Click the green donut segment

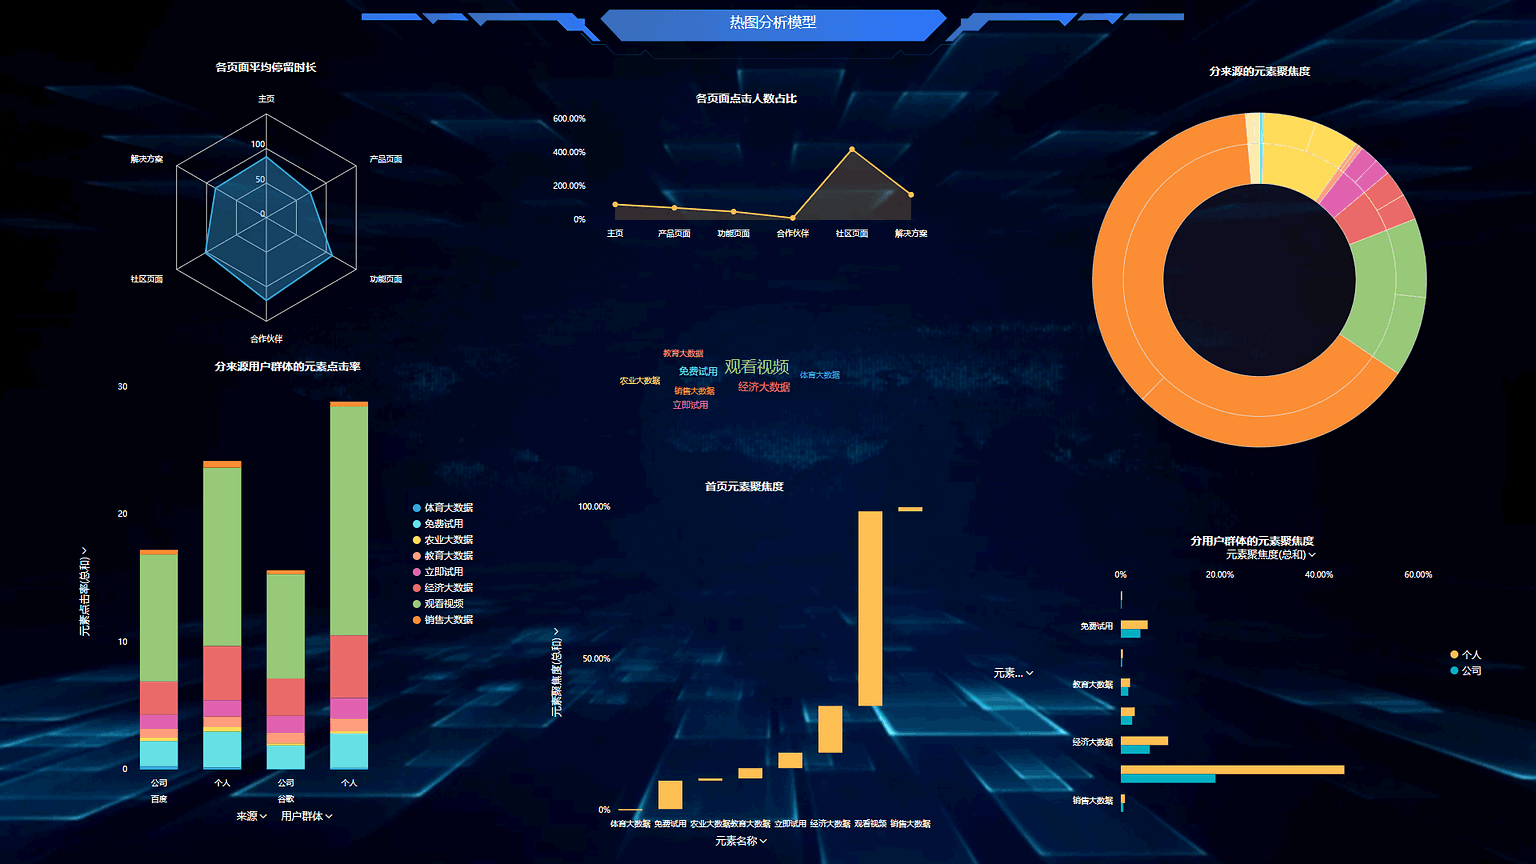point(1390,297)
